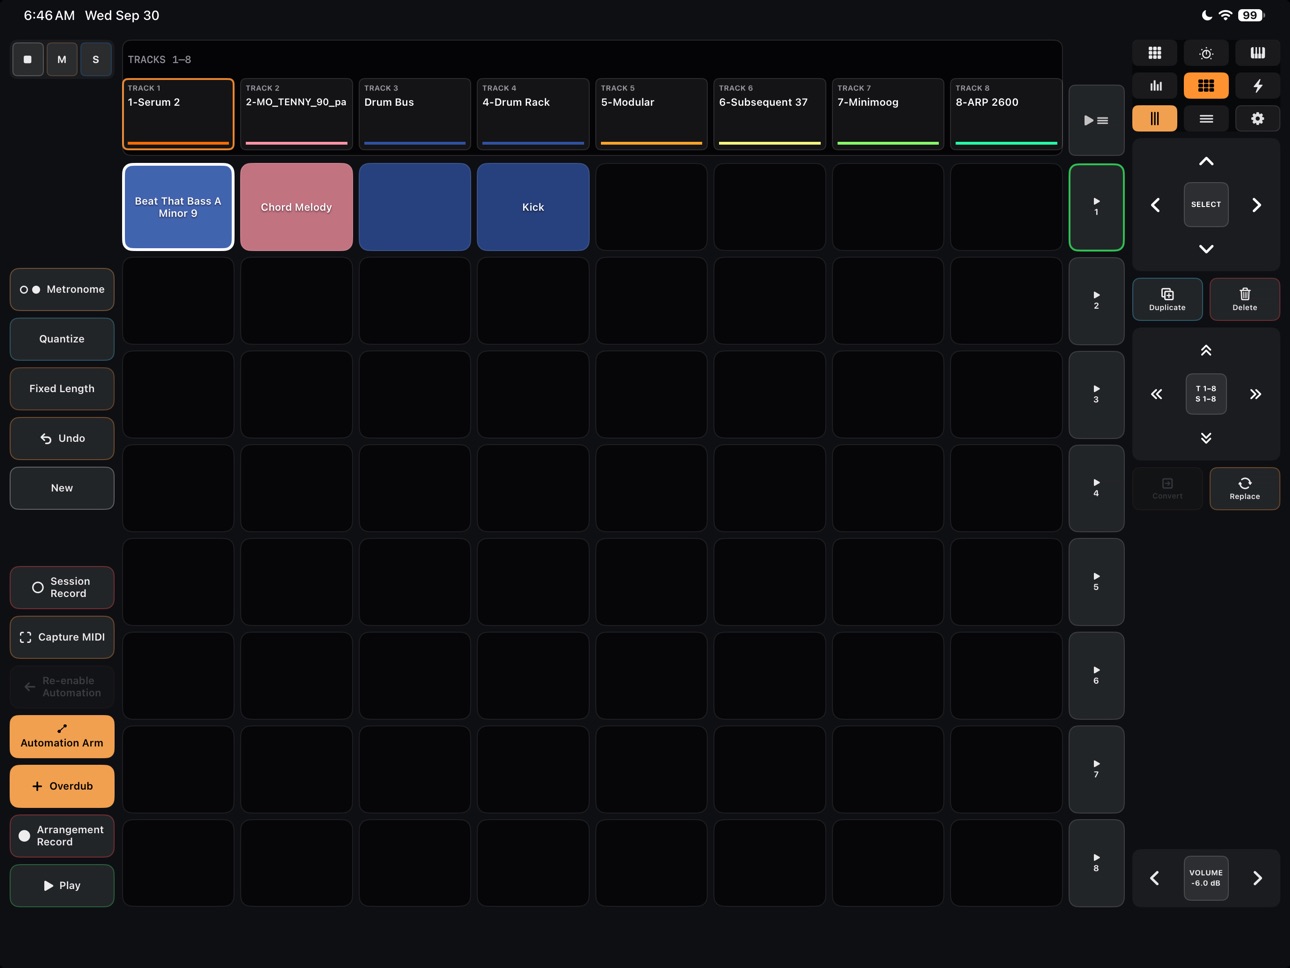
Task: Launch the Chord Melody clip
Action: pyautogui.click(x=296, y=207)
